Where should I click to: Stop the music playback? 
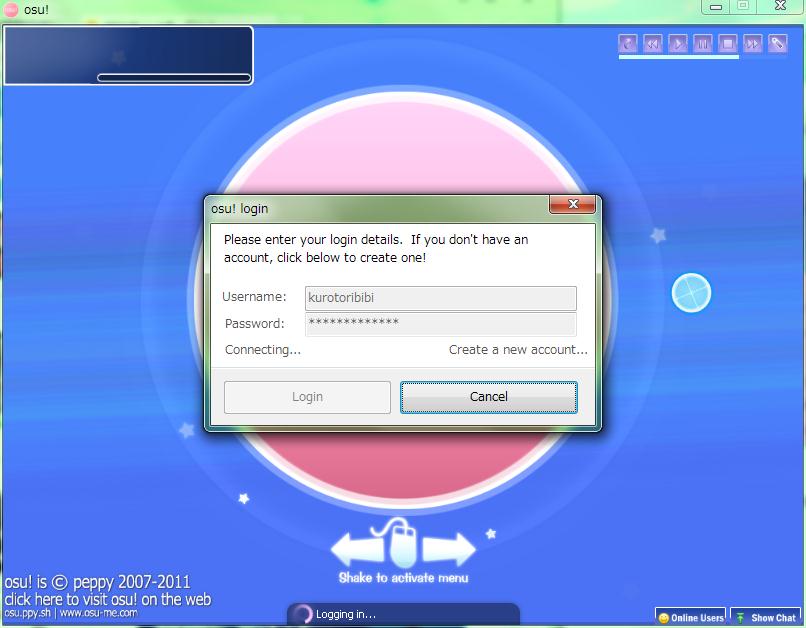(728, 44)
